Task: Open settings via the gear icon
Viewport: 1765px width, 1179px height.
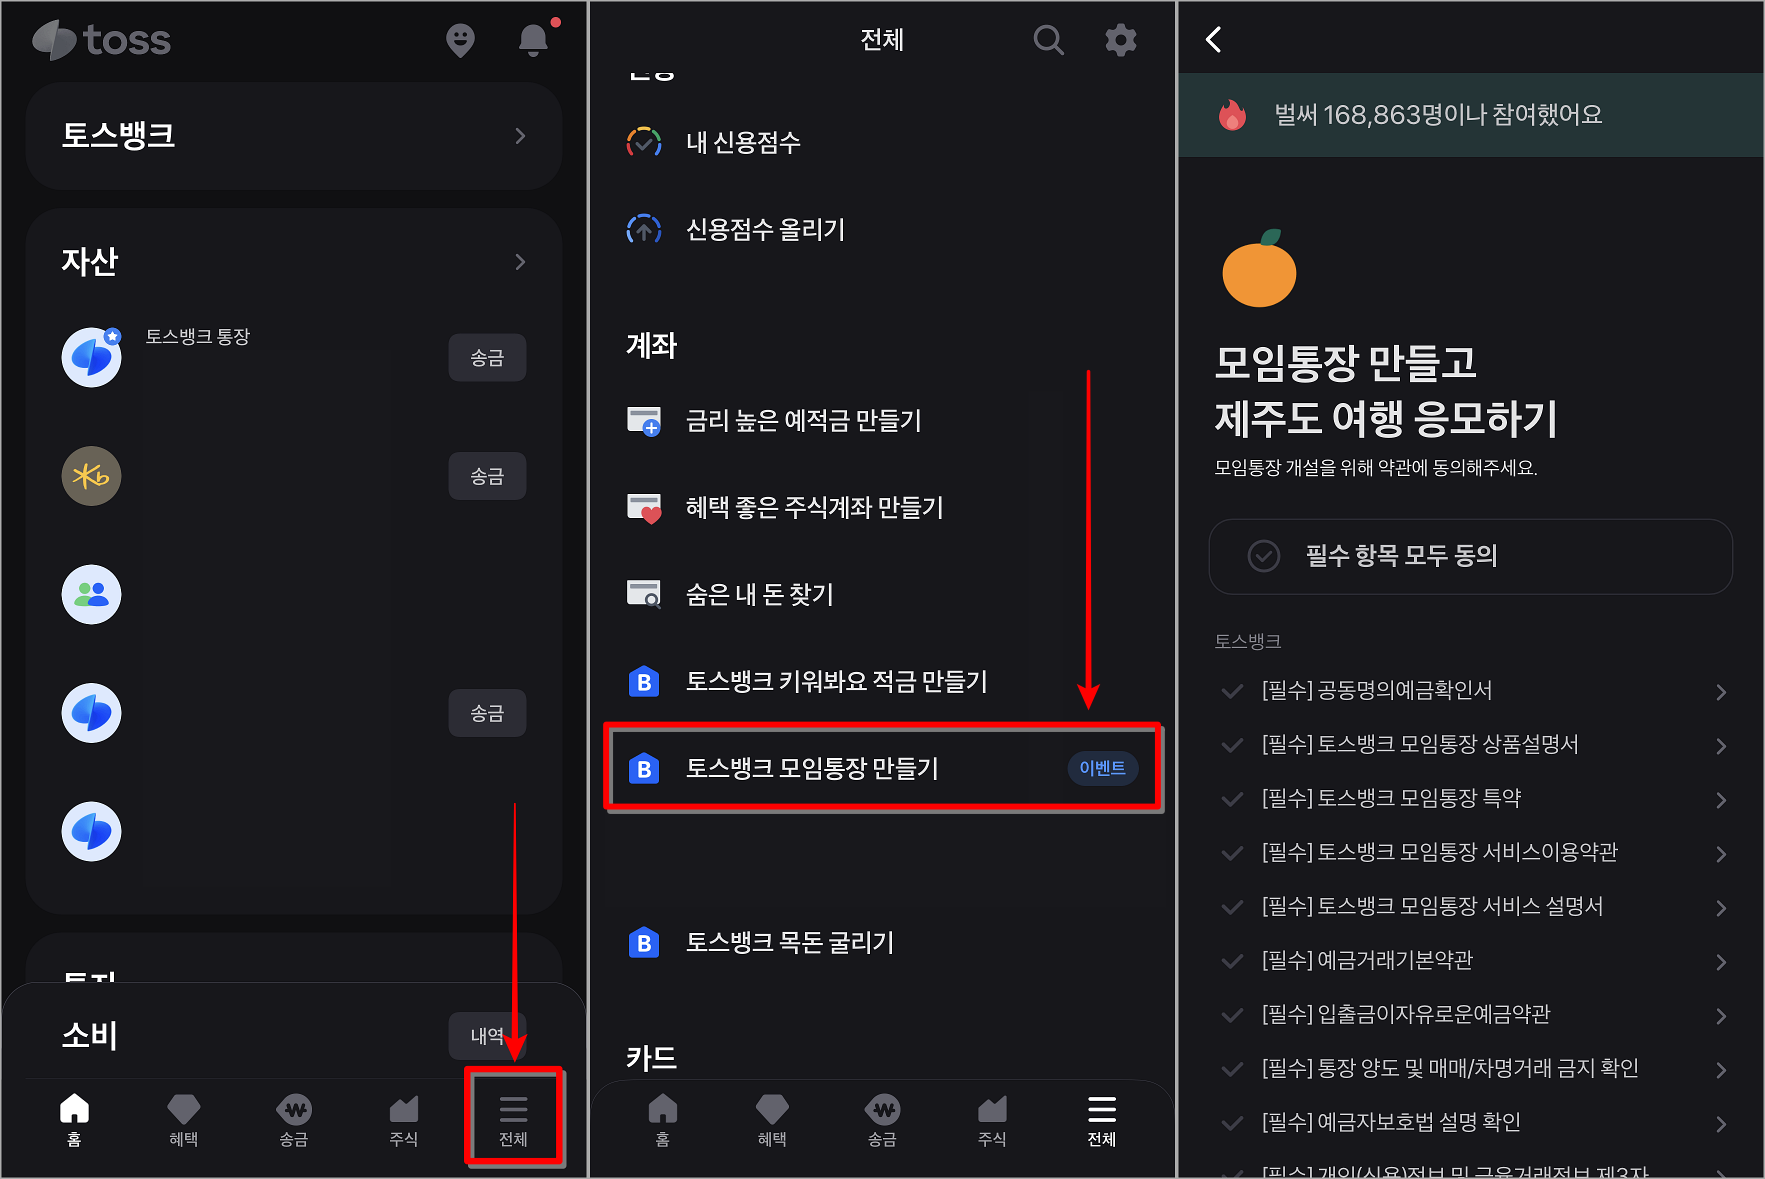Action: tap(1121, 40)
